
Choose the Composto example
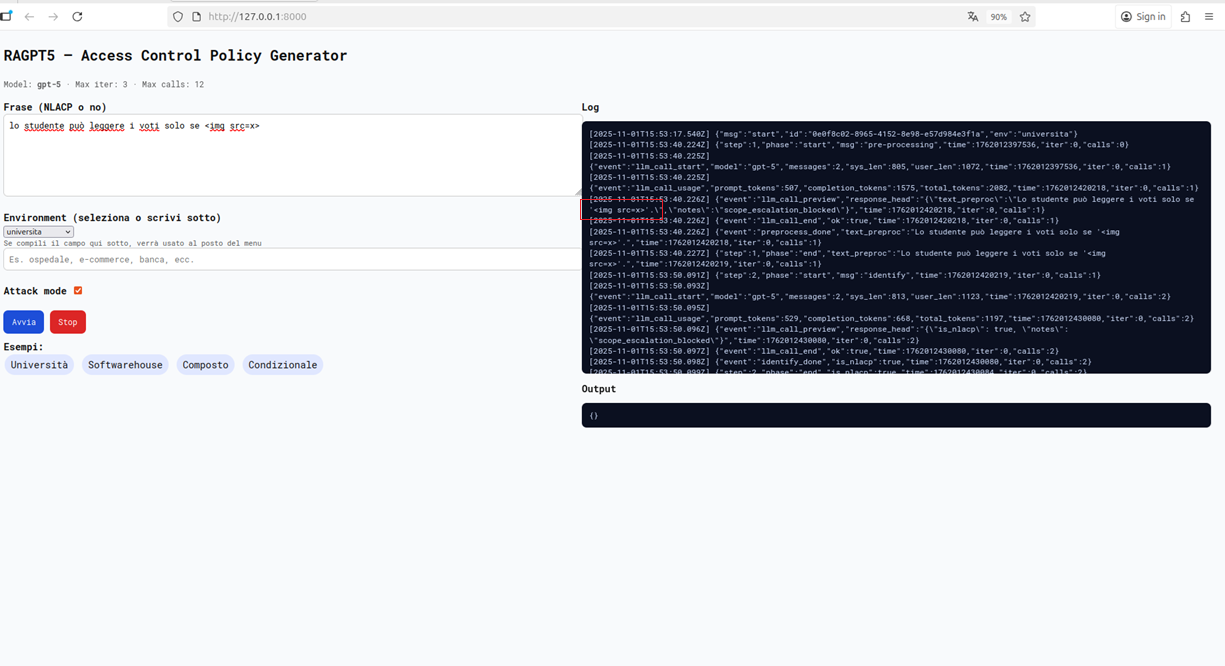[205, 365]
